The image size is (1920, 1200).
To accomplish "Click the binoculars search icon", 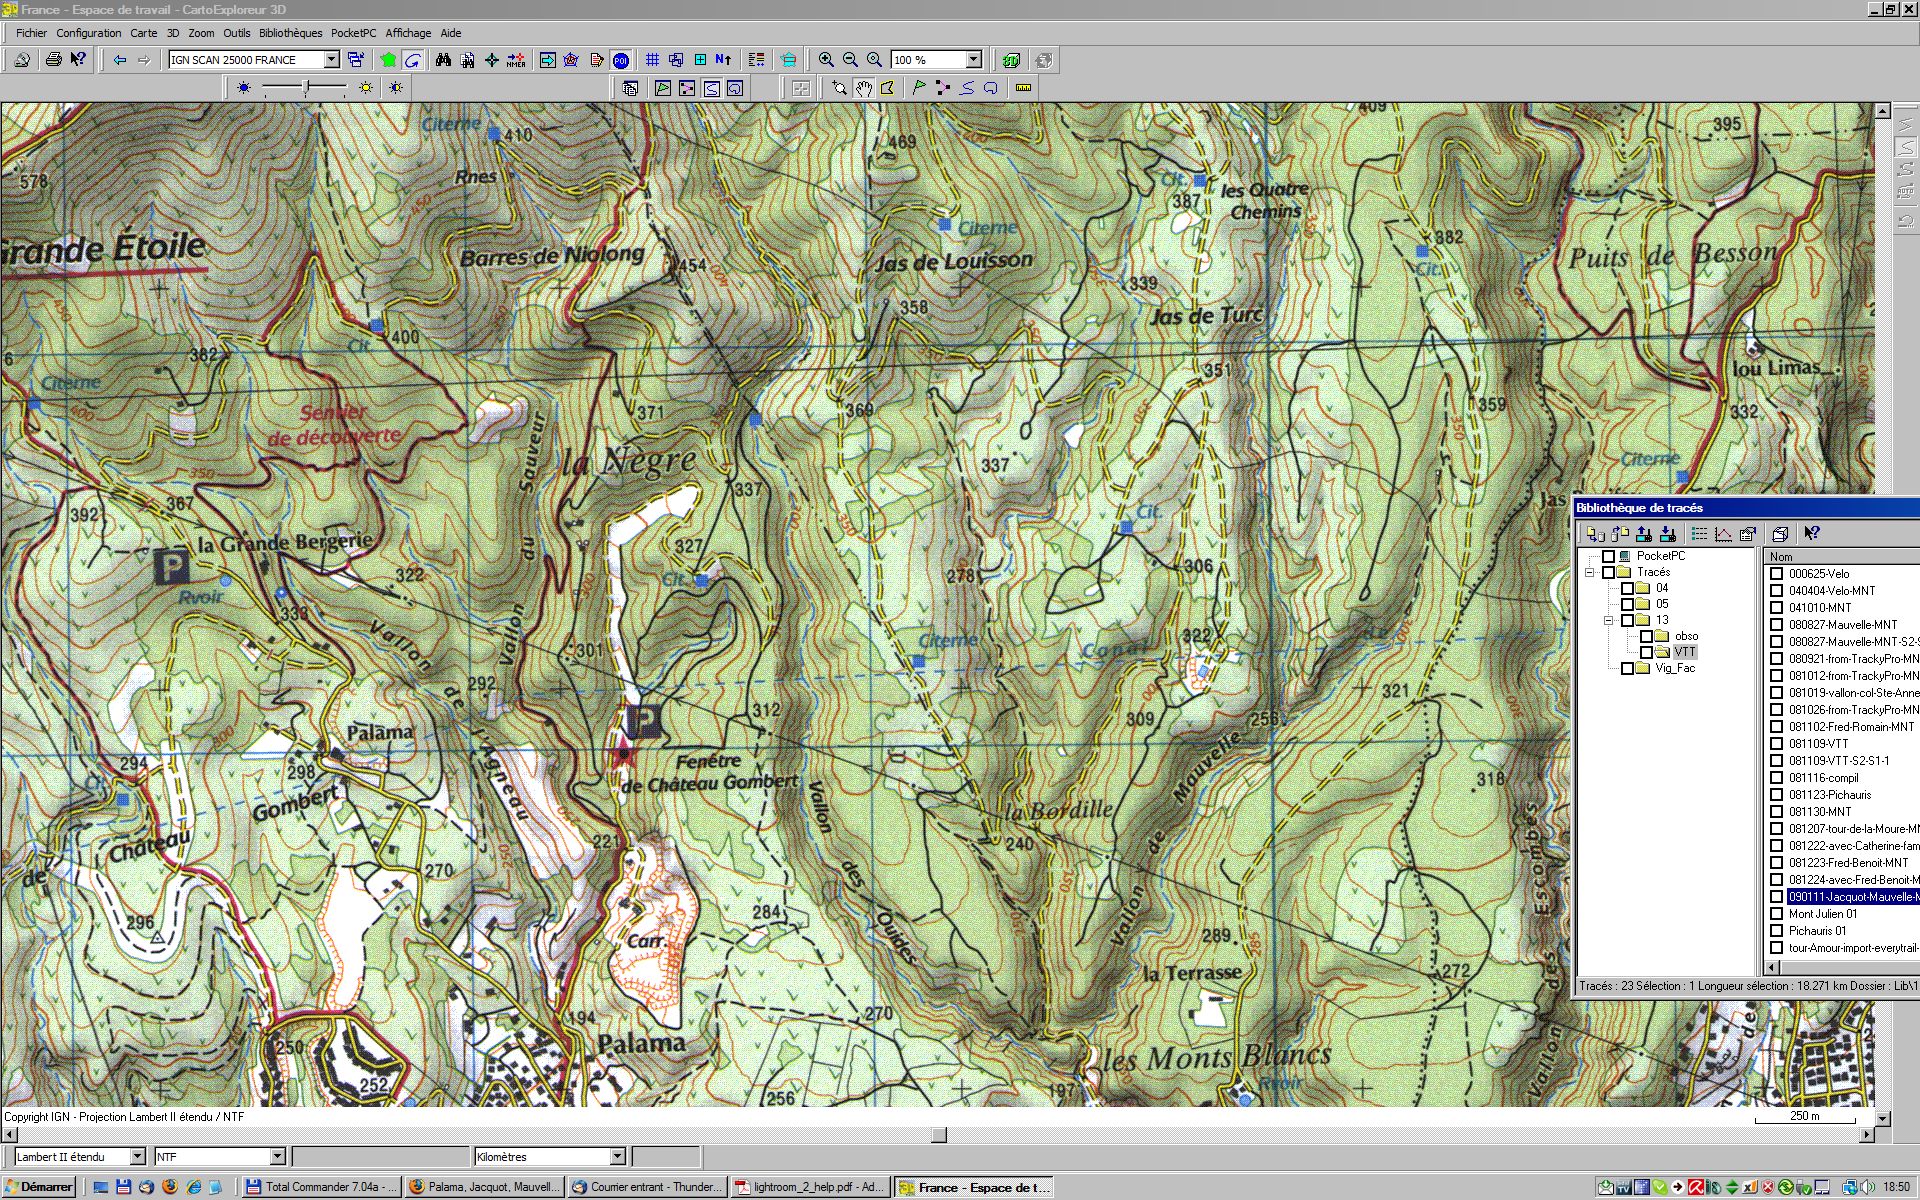I will tap(443, 60).
